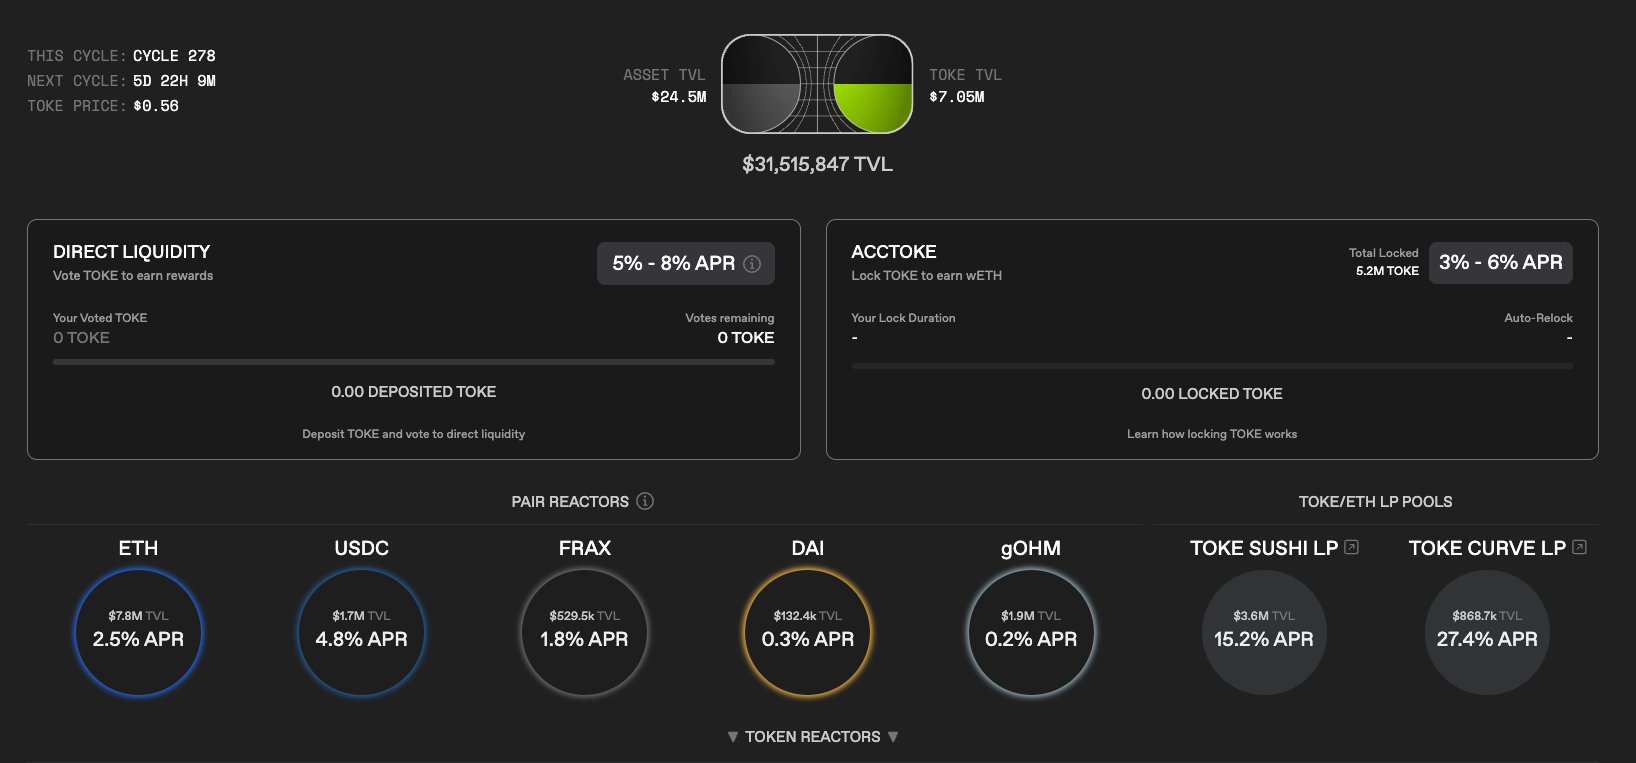Click Deposit TOKE and vote link

click(413, 434)
